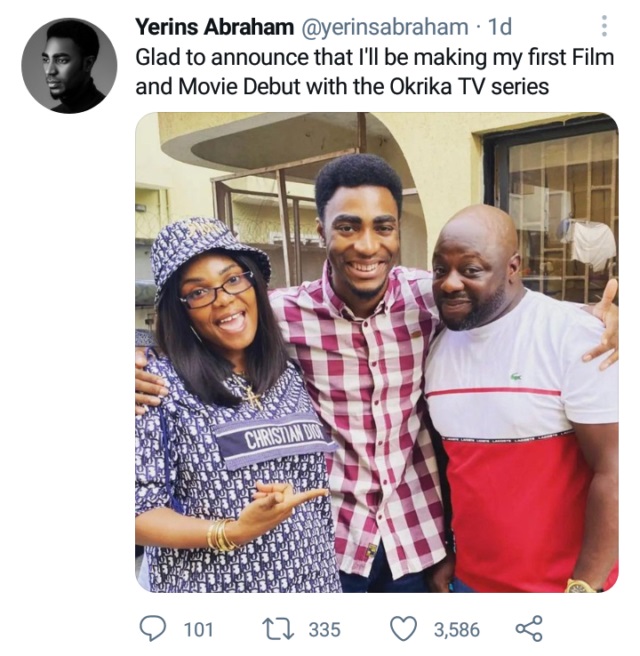This screenshot has height=656, width=640.
Task: Click the 3,586 likes count
Action: 456,629
